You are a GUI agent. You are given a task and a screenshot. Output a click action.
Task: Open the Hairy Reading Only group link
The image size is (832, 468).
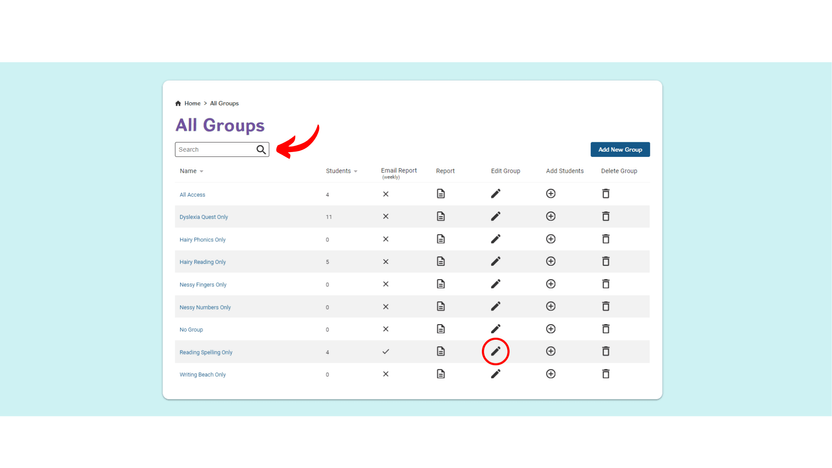click(x=203, y=262)
